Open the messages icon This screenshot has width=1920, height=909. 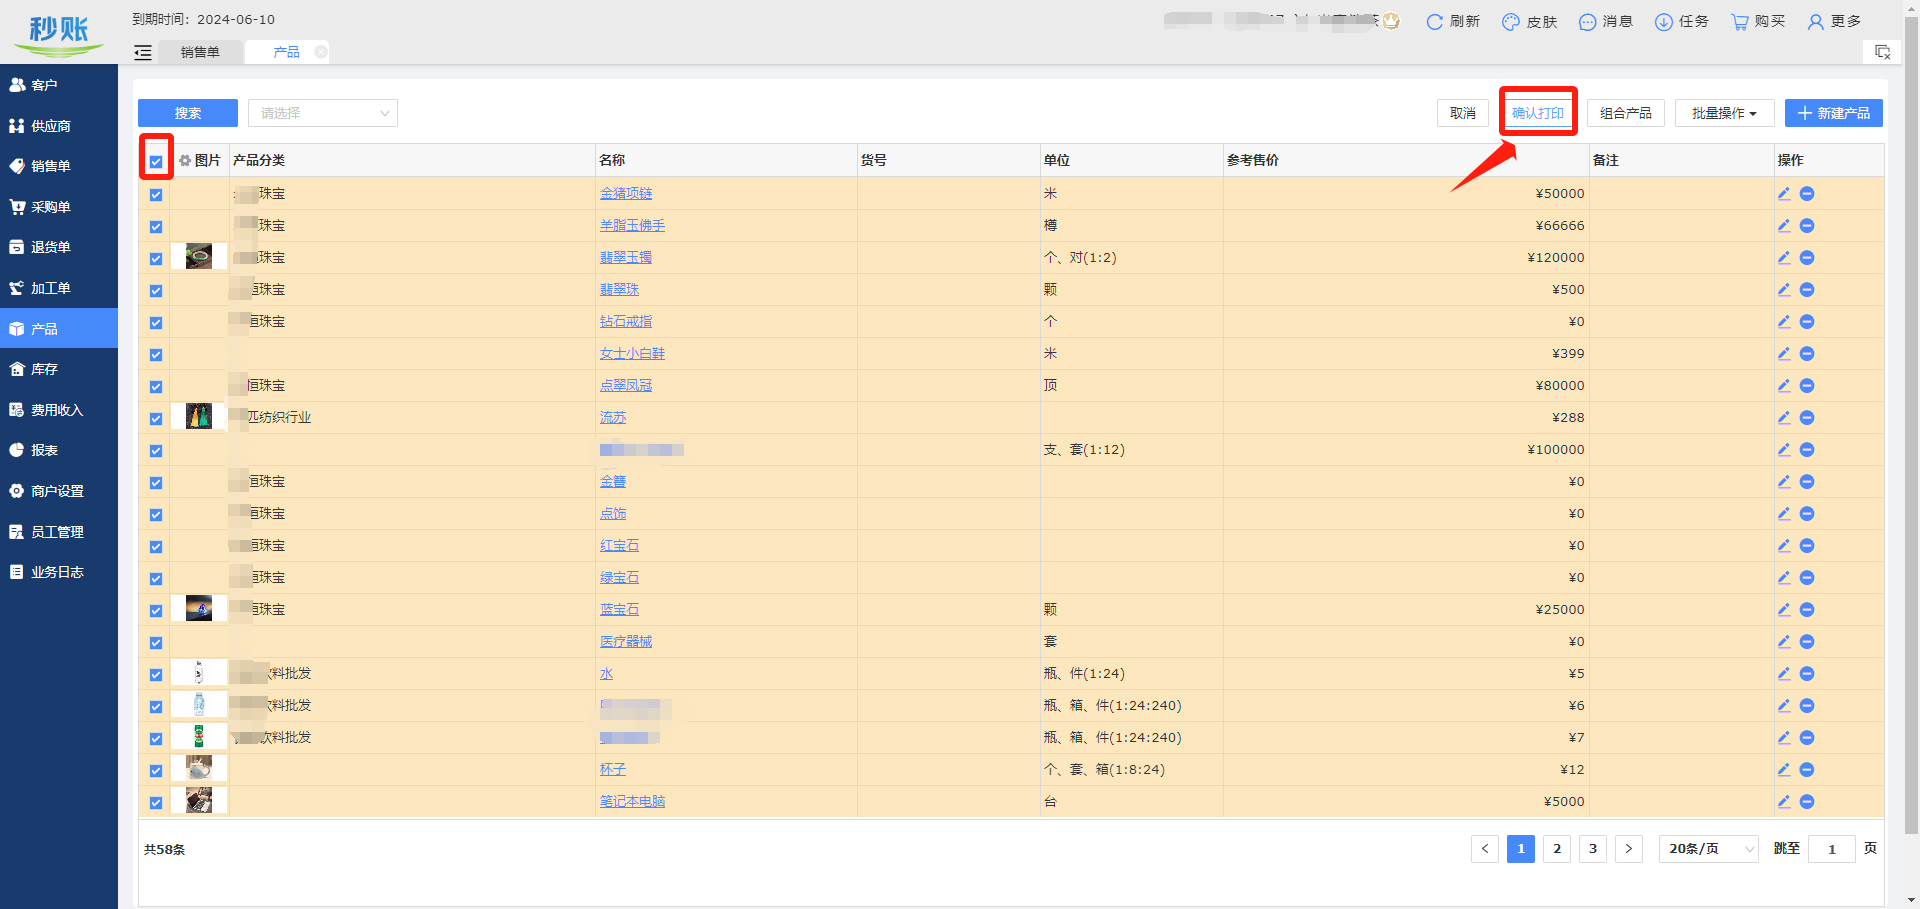1587,22
